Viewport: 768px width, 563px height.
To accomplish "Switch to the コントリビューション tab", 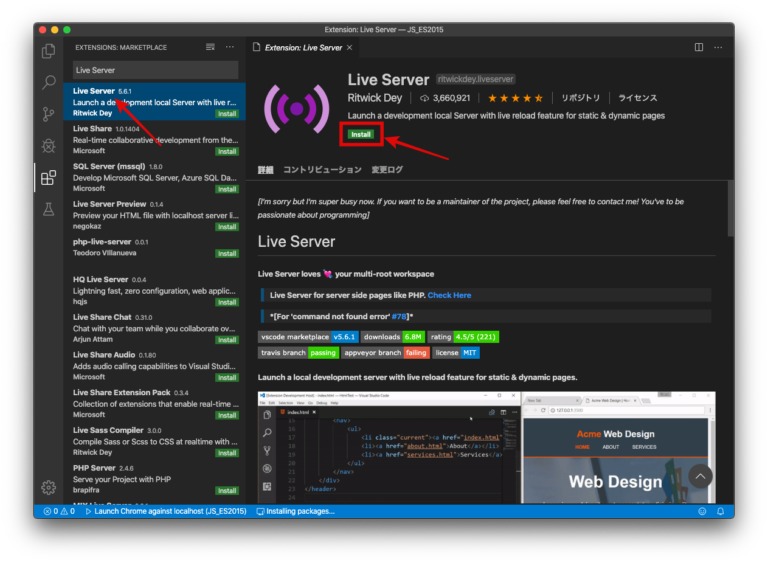I will tap(321, 170).
